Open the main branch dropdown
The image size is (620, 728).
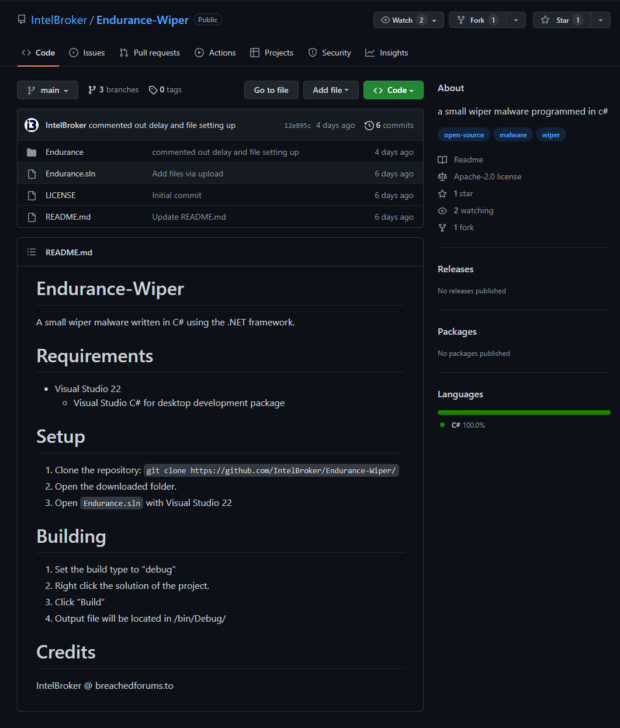(47, 90)
